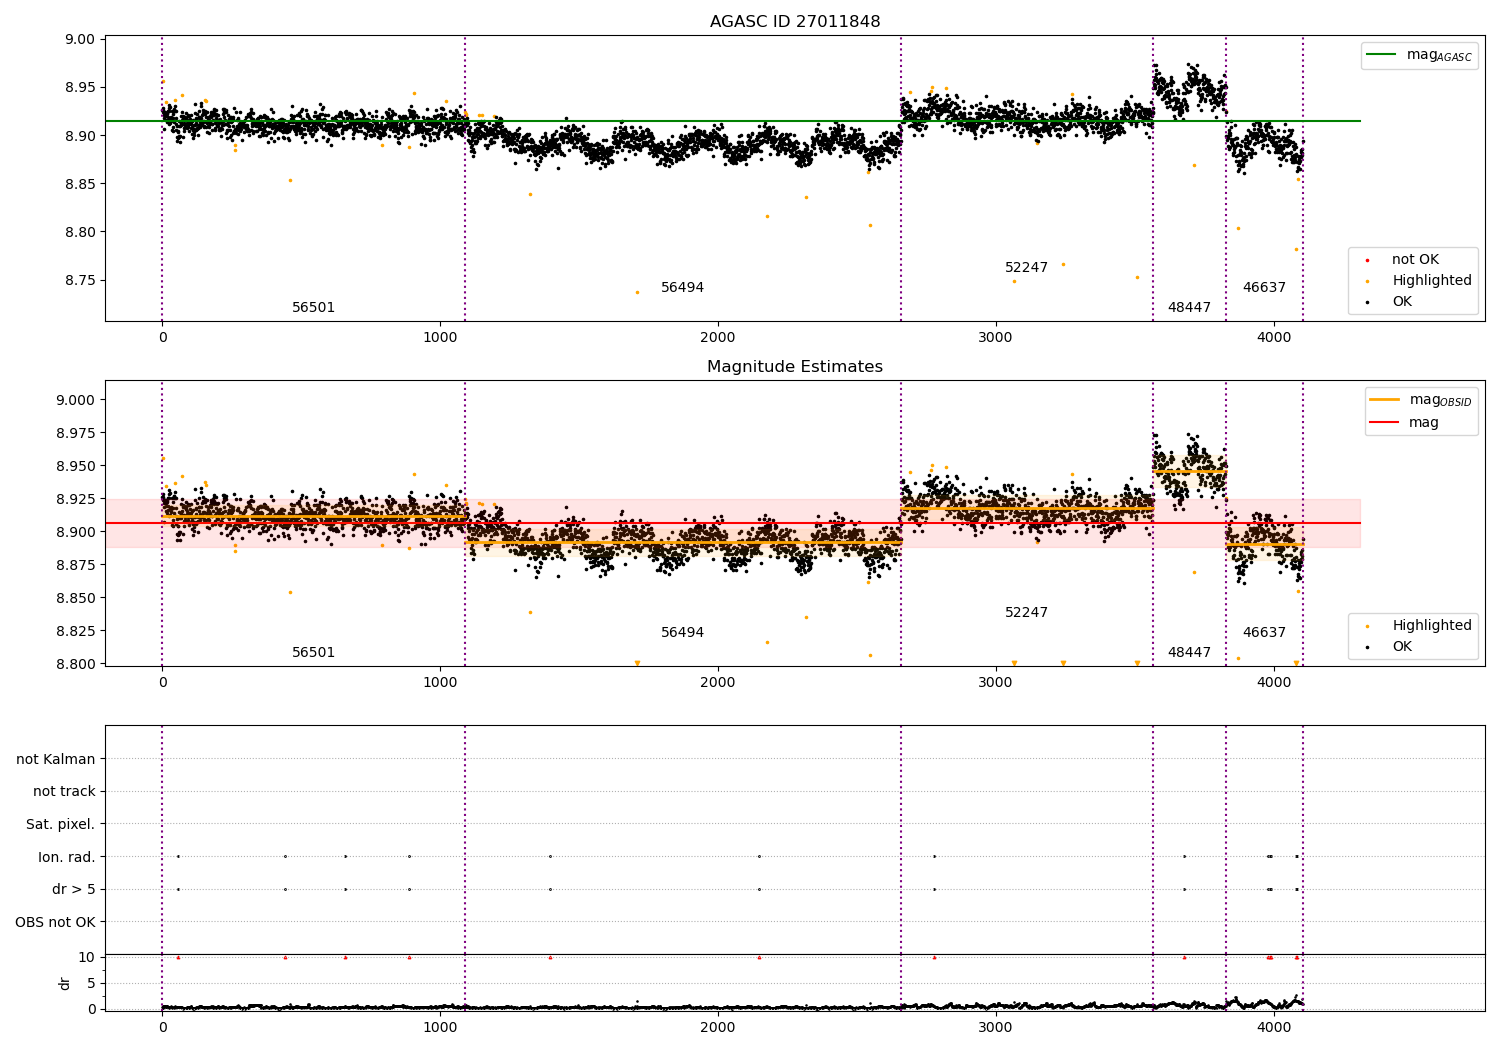1500x1050 pixels.
Task: Click obsid label 46637 in the Magnitude Estimates plot
Action: (x=1264, y=633)
